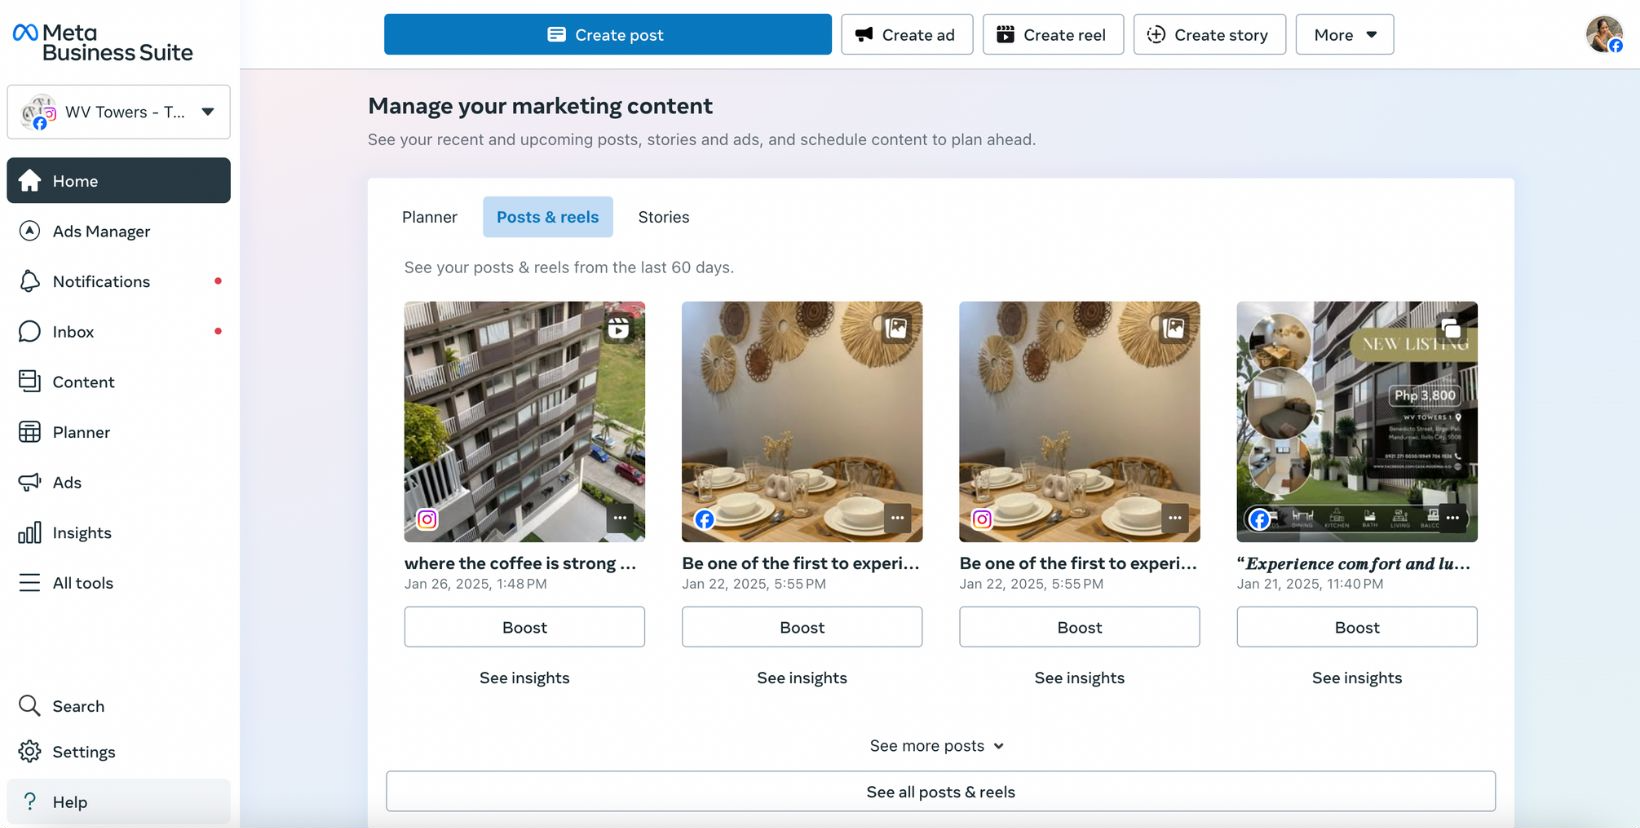This screenshot has height=828, width=1640.
Task: Boost the Jan 22 Facebook dining post
Action: tap(802, 627)
